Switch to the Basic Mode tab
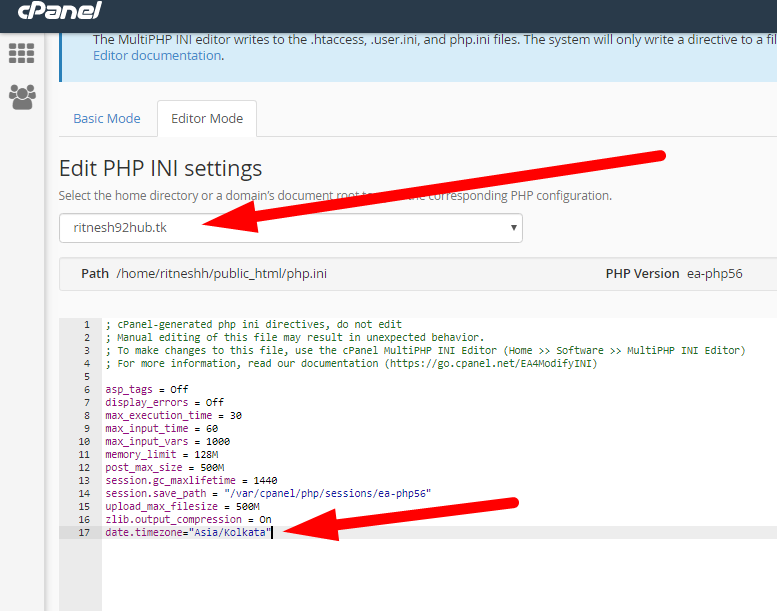The image size is (777, 611). 107,118
